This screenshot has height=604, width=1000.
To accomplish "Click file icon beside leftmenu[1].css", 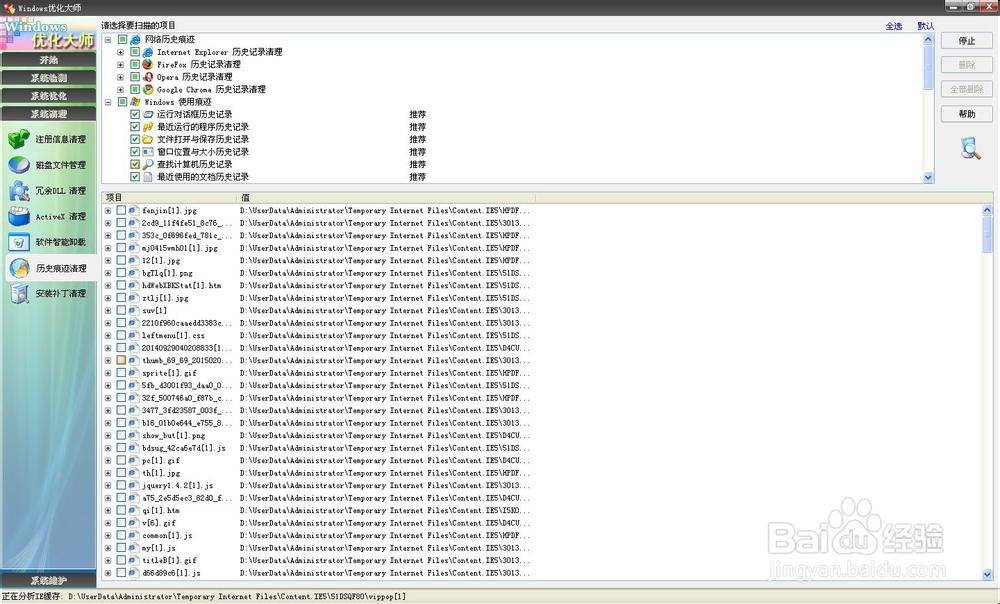I will click(x=133, y=335).
